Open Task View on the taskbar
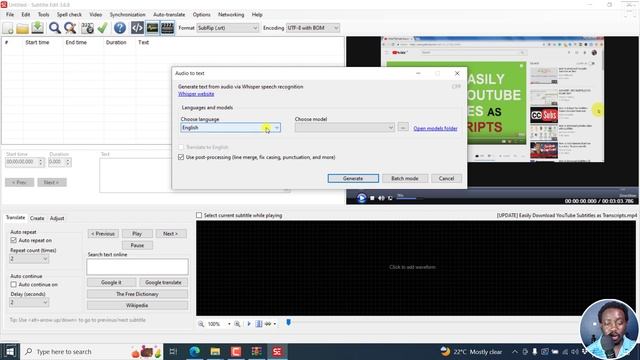Image resolution: width=640 pixels, height=360 pixels. (173, 351)
